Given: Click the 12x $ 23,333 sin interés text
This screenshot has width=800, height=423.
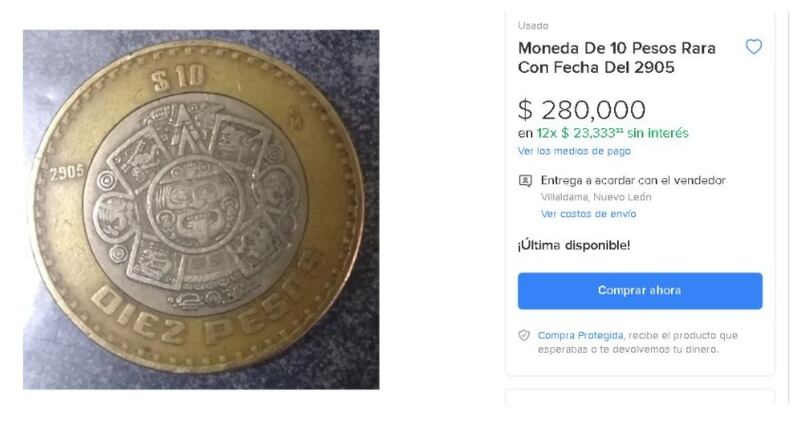Looking at the screenshot, I should point(612,133).
